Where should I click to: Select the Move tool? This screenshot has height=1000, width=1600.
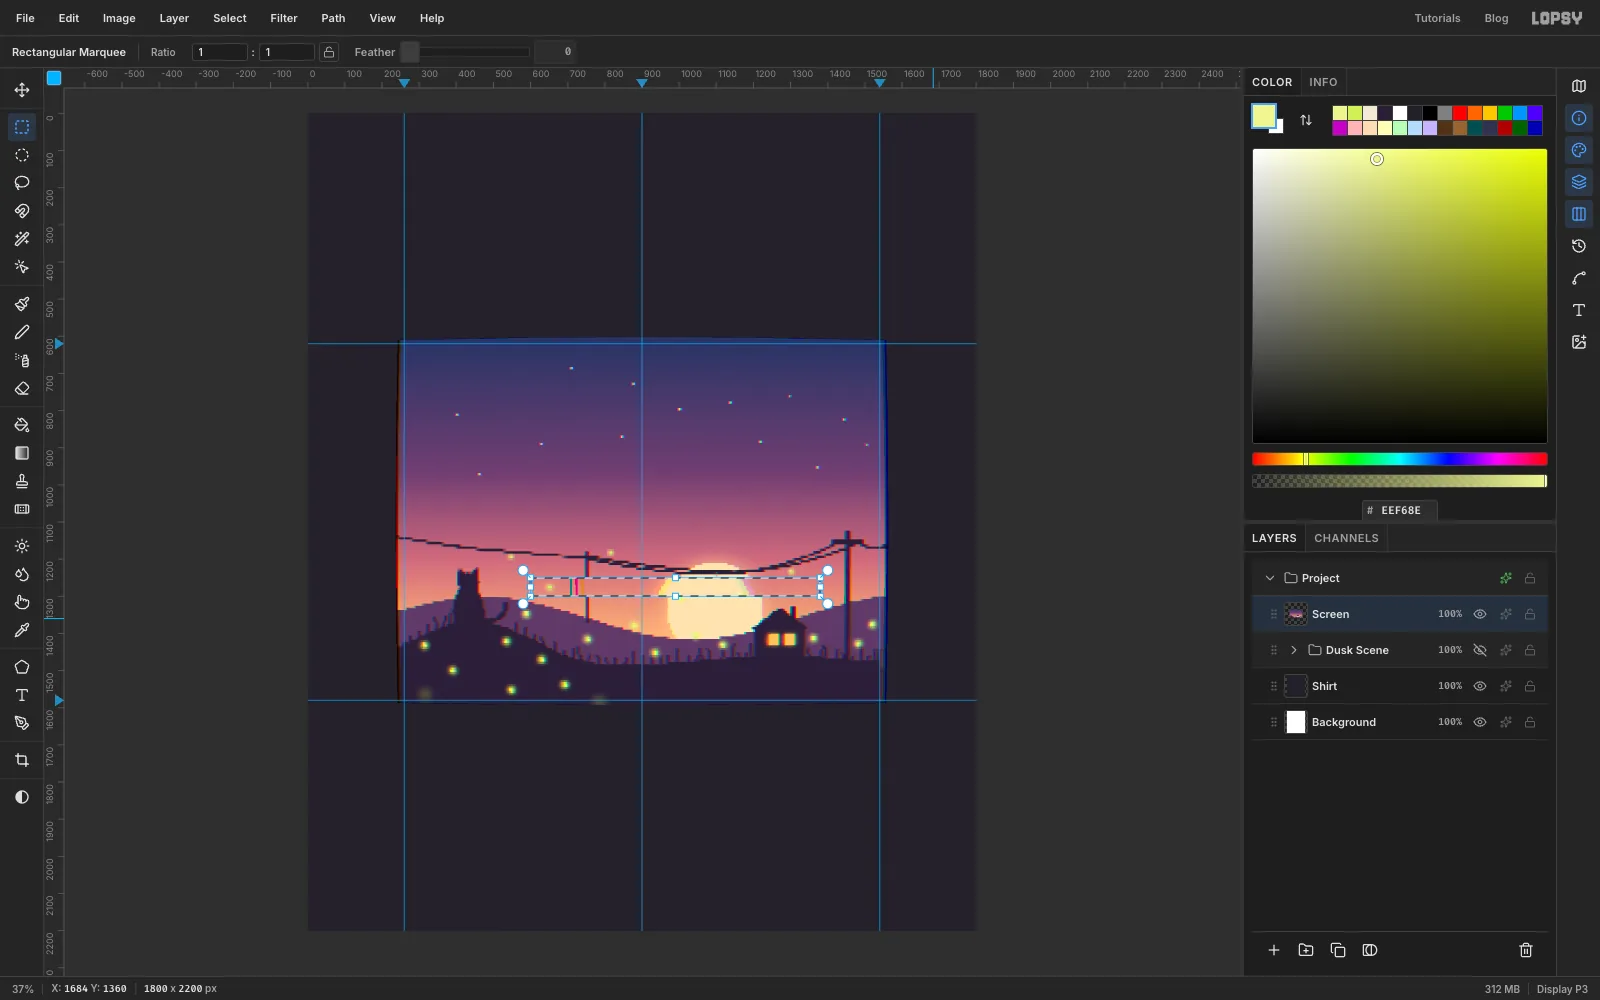click(22, 90)
